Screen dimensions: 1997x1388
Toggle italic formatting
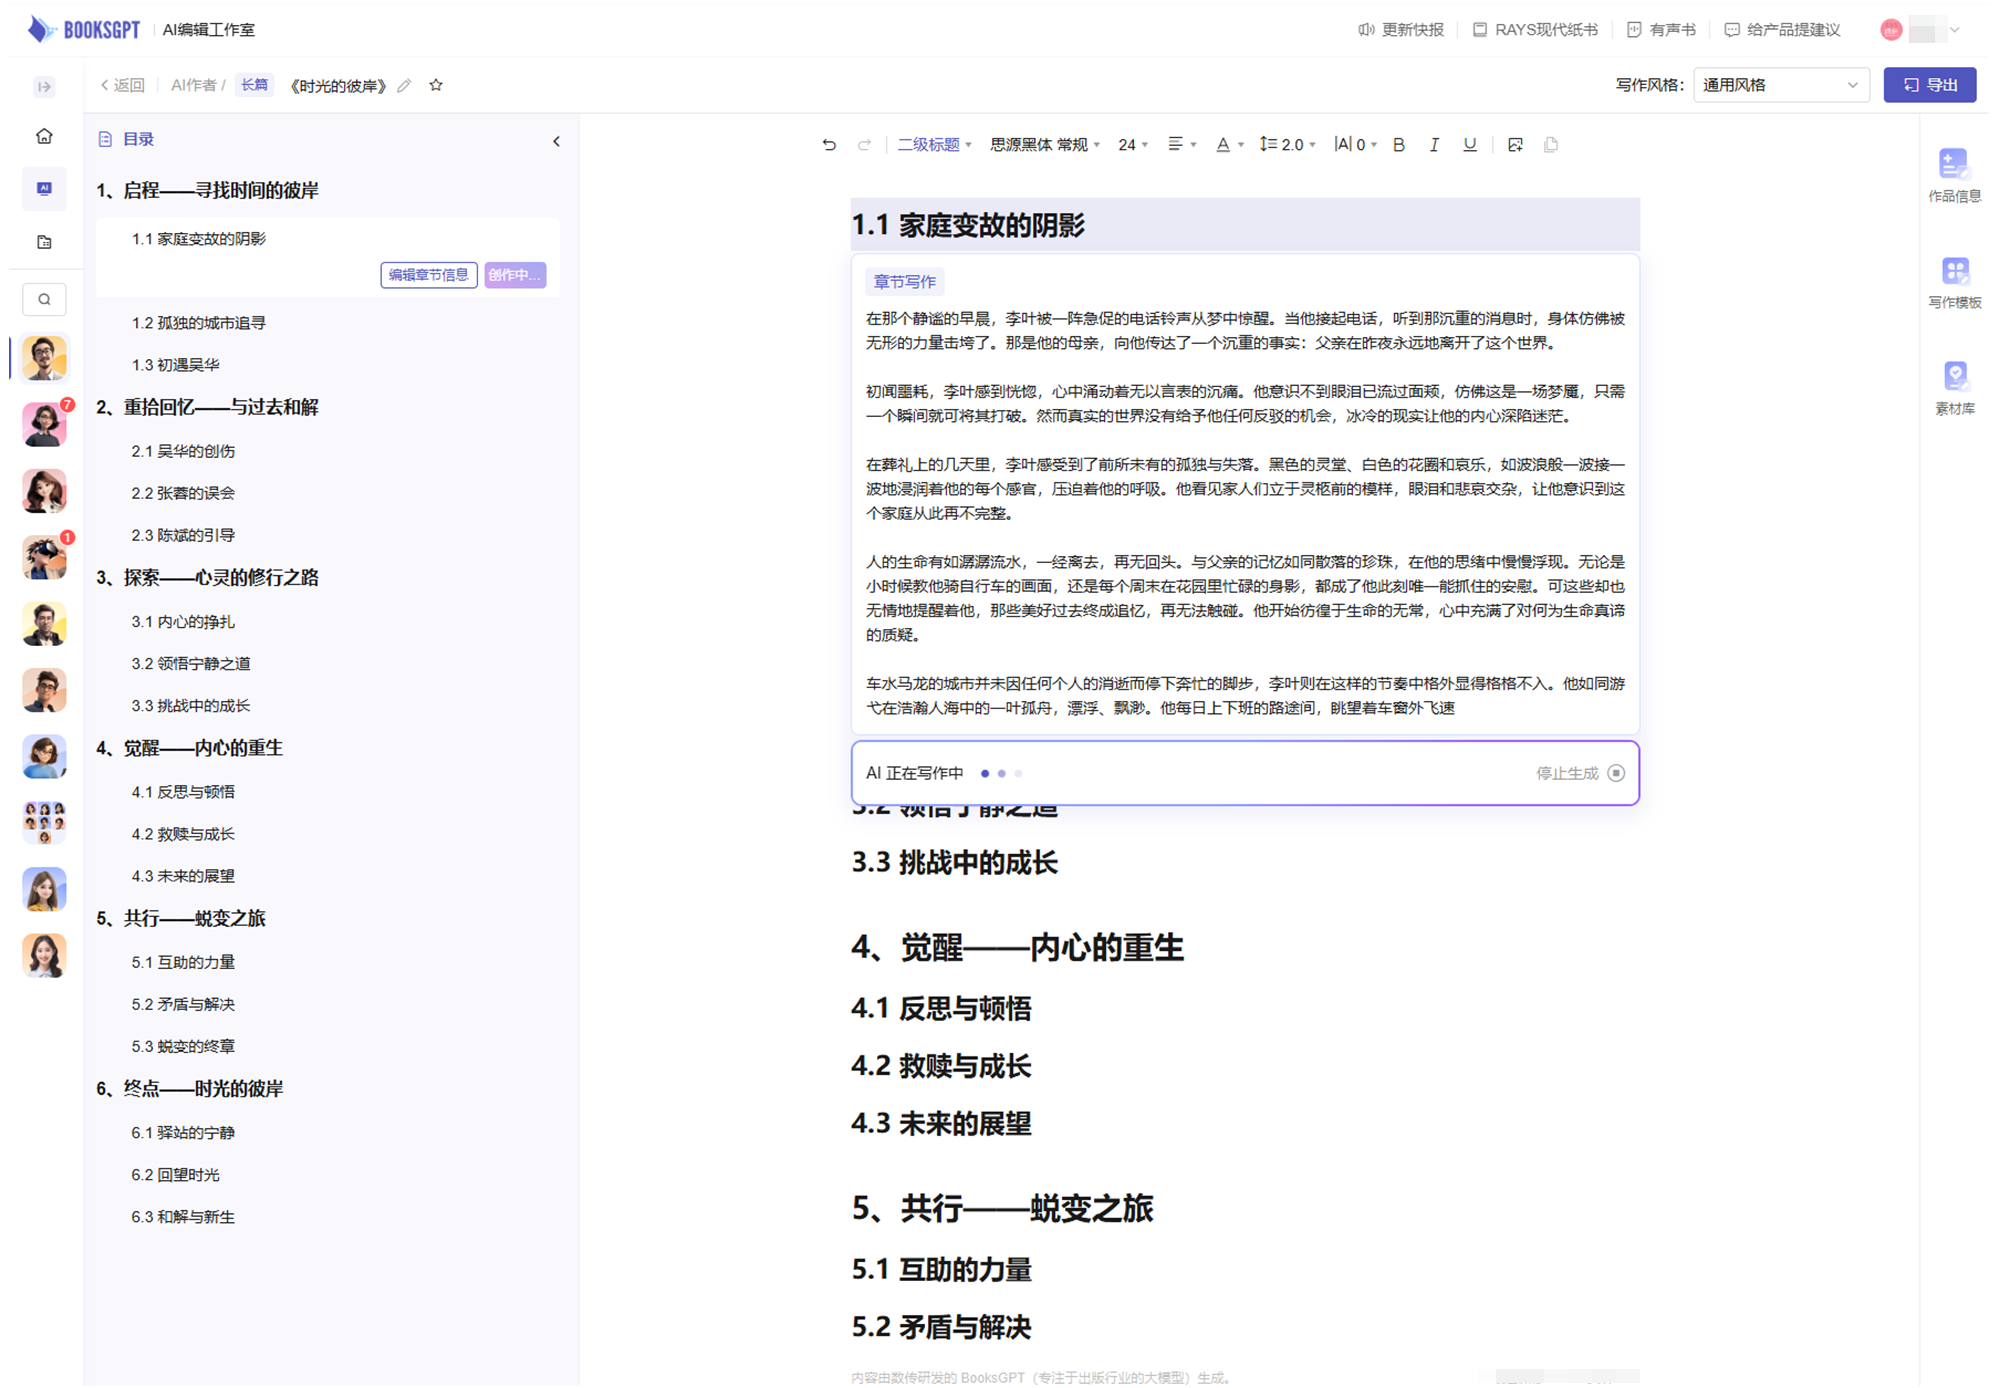point(1433,145)
